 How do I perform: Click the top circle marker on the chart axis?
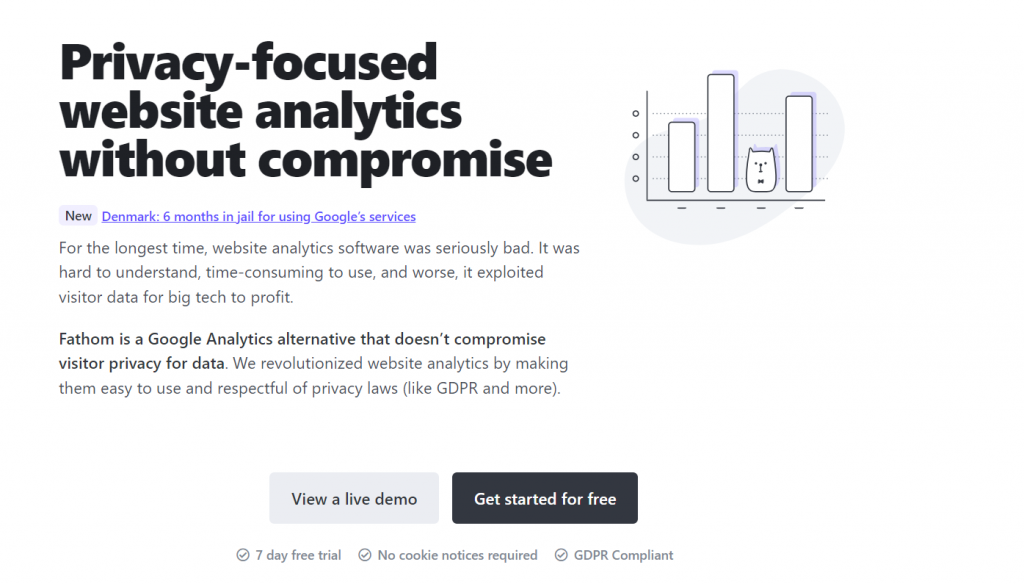635,114
